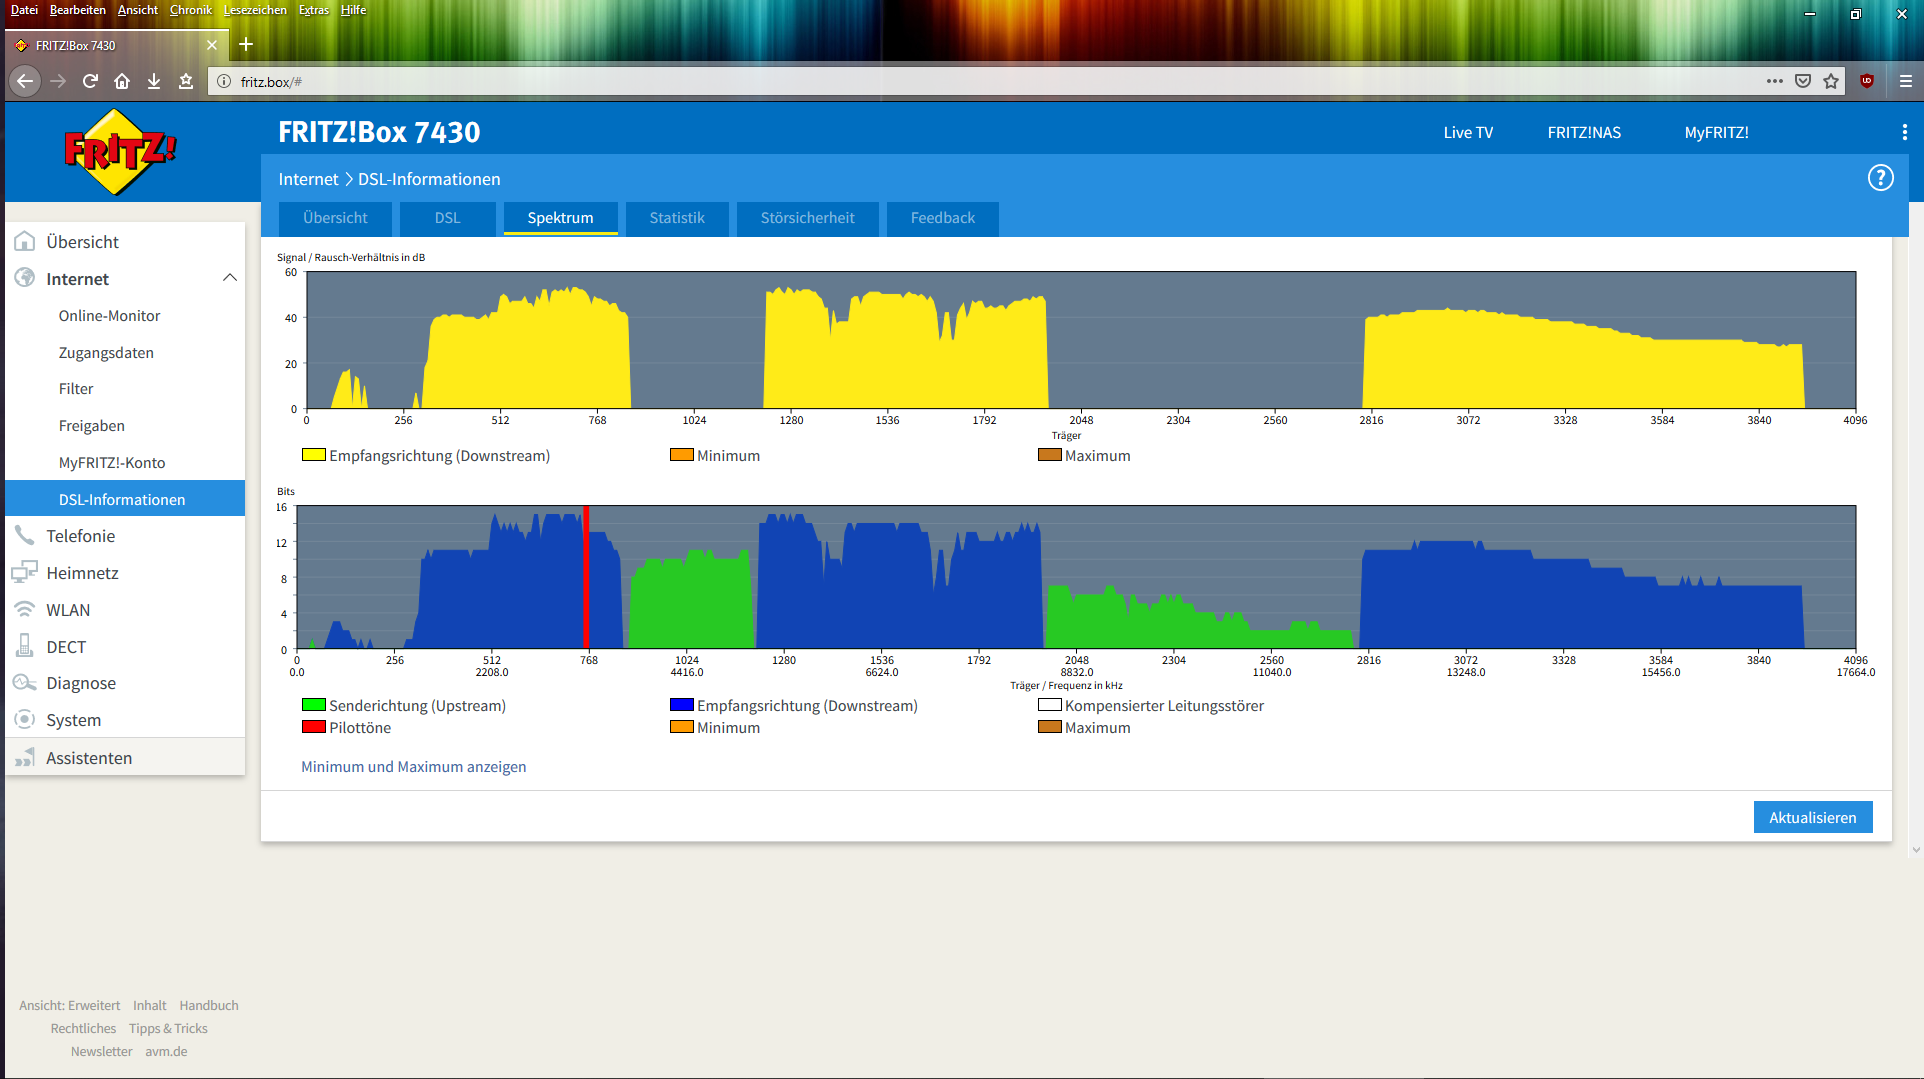
Task: Click the Übersicht house icon in sidebar
Action: (x=25, y=241)
